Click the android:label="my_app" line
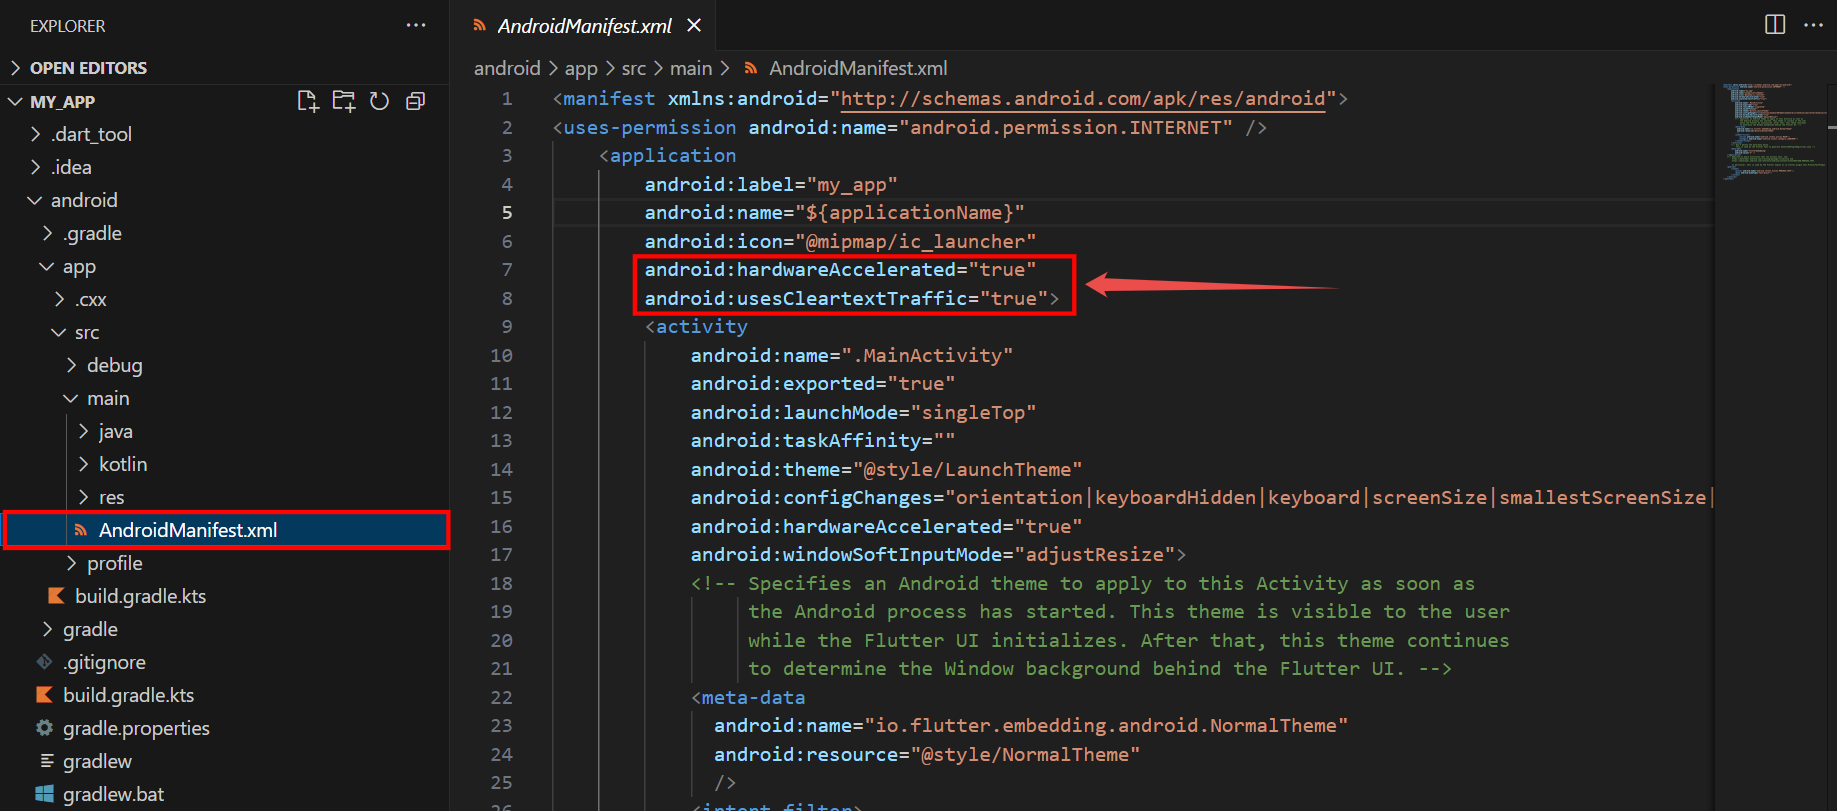 click(771, 185)
